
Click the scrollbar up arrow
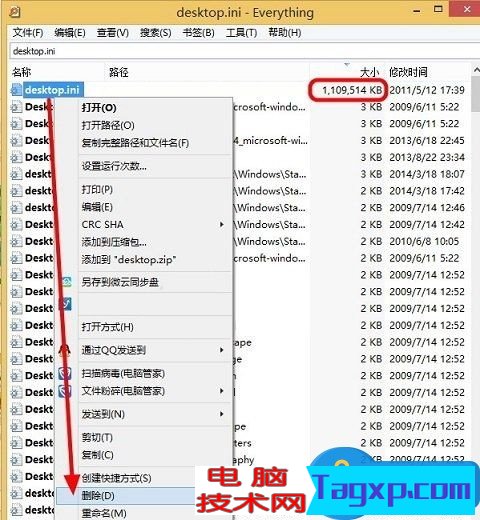click(476, 70)
